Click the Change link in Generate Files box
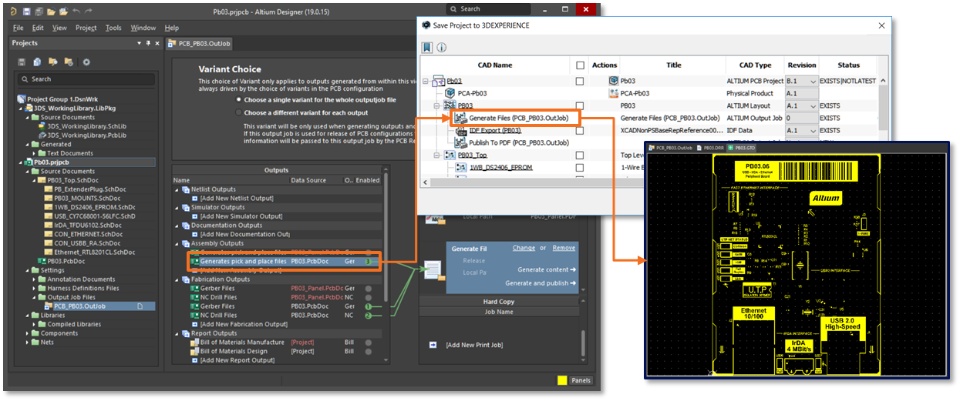The width and height of the screenshot is (960, 401). click(x=523, y=248)
